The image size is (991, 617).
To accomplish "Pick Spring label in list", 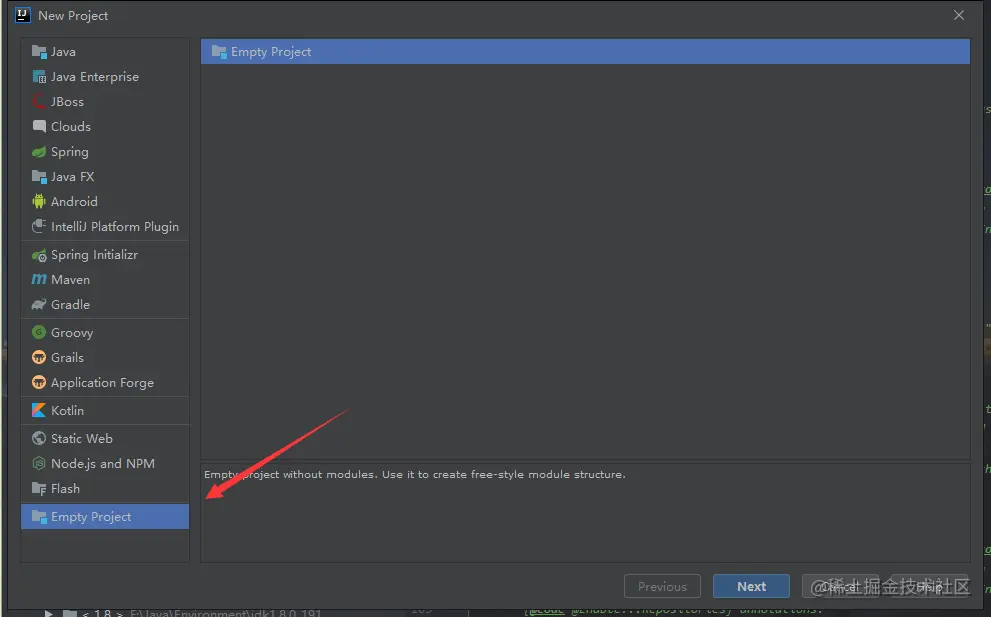I will (x=70, y=152).
